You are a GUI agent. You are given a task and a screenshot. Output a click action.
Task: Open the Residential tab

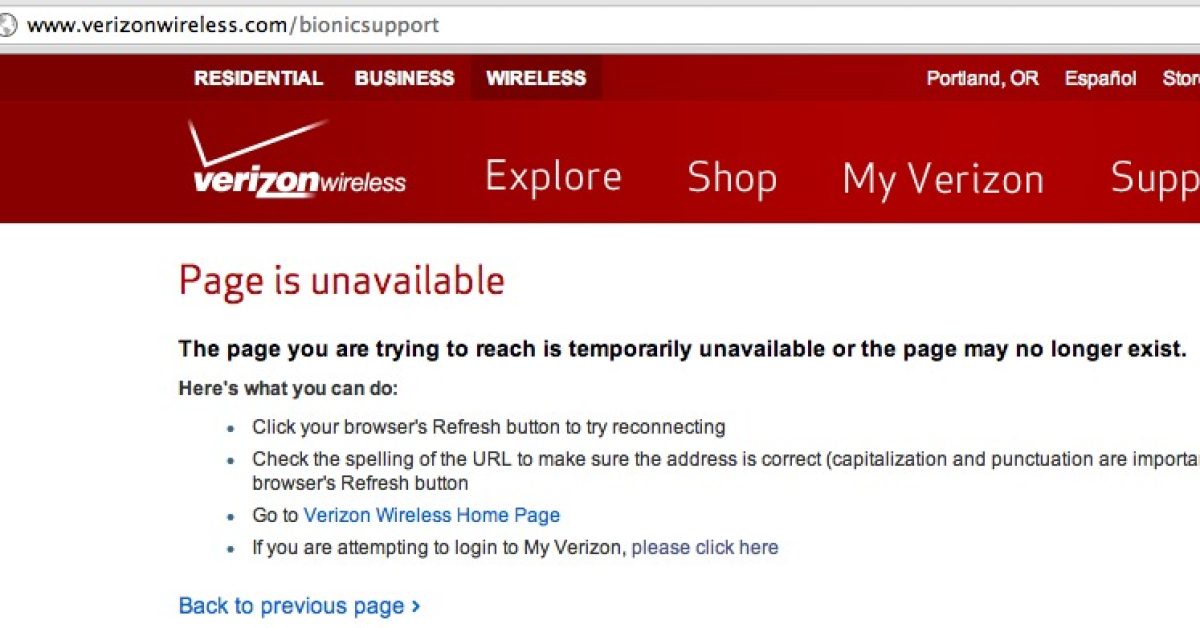coord(258,78)
